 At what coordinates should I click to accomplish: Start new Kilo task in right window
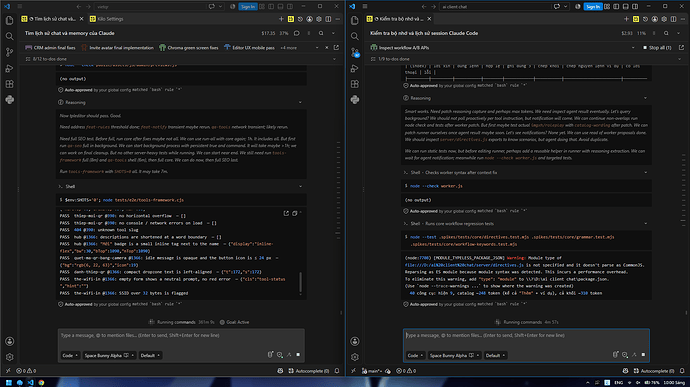[x=626, y=19]
